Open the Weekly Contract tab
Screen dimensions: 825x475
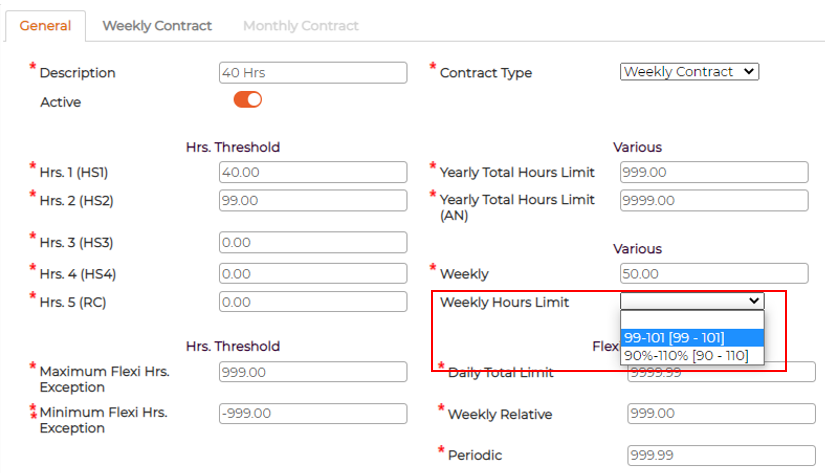tap(157, 25)
